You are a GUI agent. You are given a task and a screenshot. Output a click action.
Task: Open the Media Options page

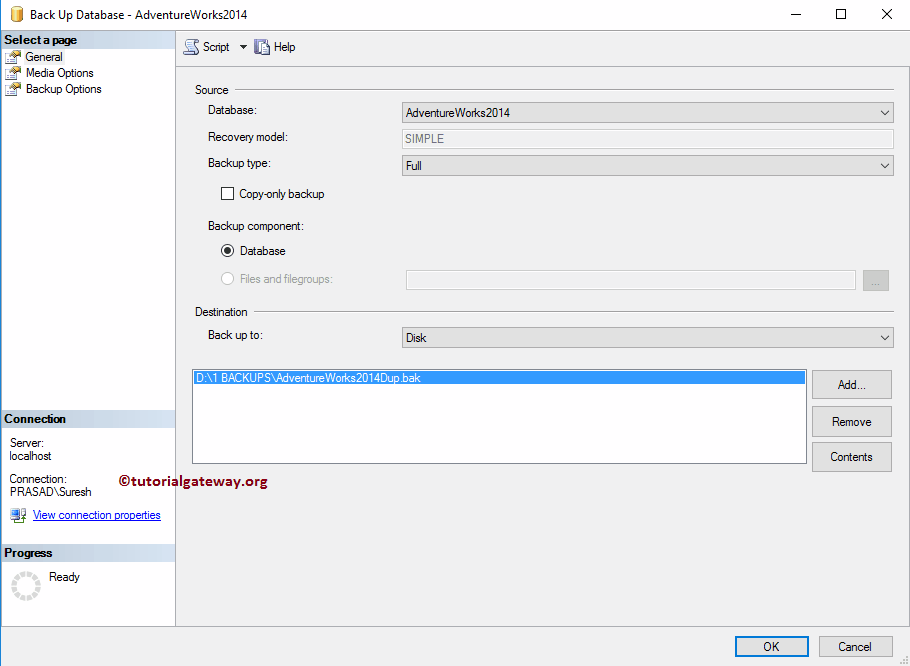(60, 73)
